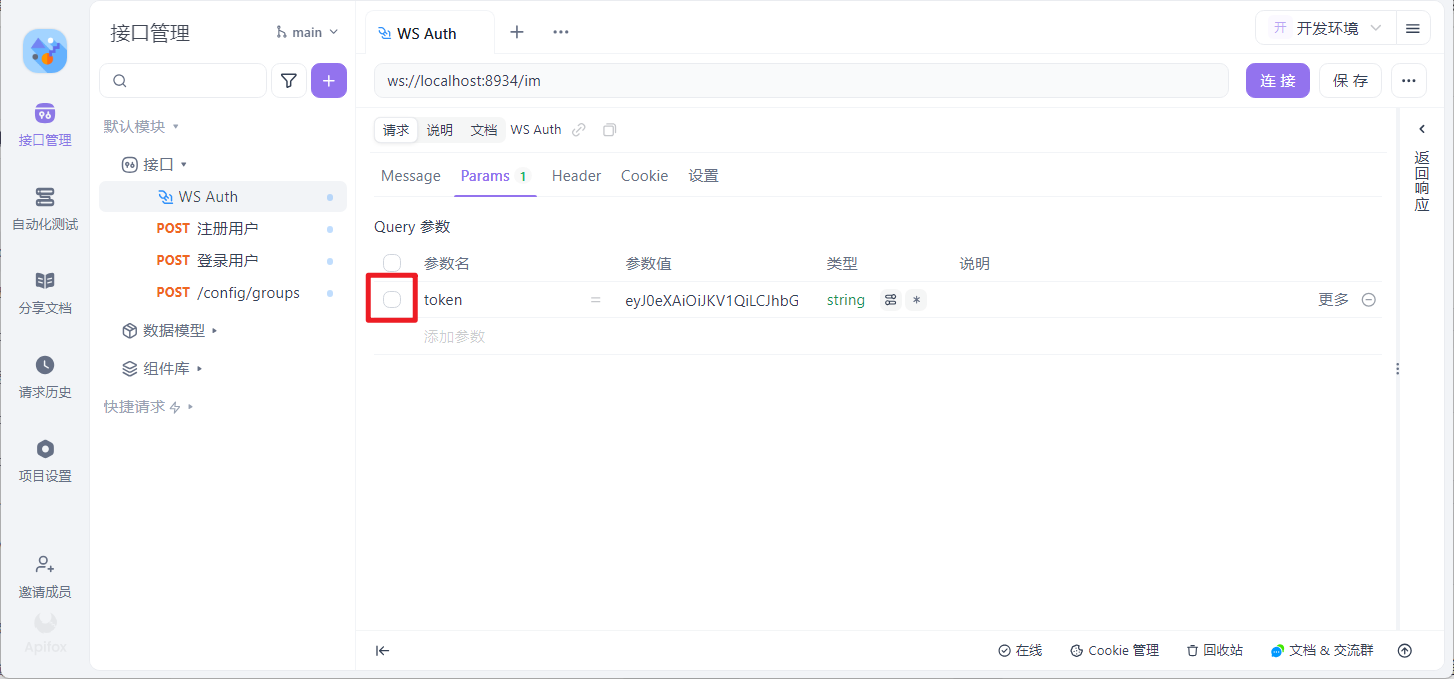This screenshot has height=679, width=1454.
Task: Select the 说明 segmented button
Action: point(440,130)
